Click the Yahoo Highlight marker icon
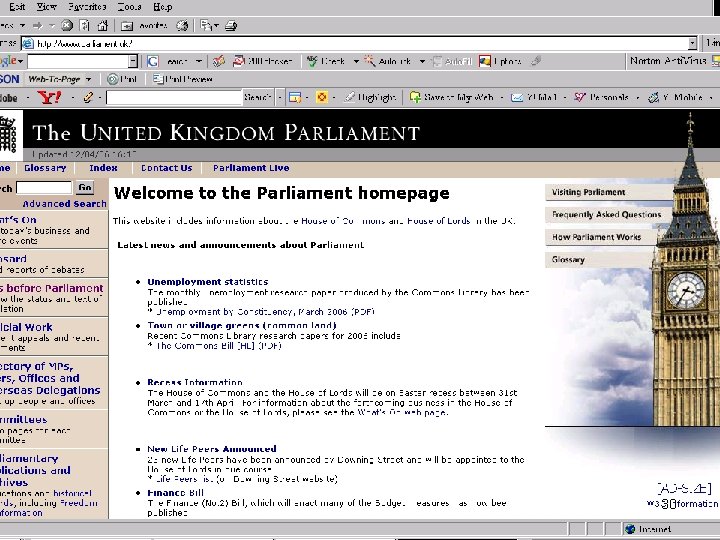This screenshot has width=720, height=540. click(350, 97)
